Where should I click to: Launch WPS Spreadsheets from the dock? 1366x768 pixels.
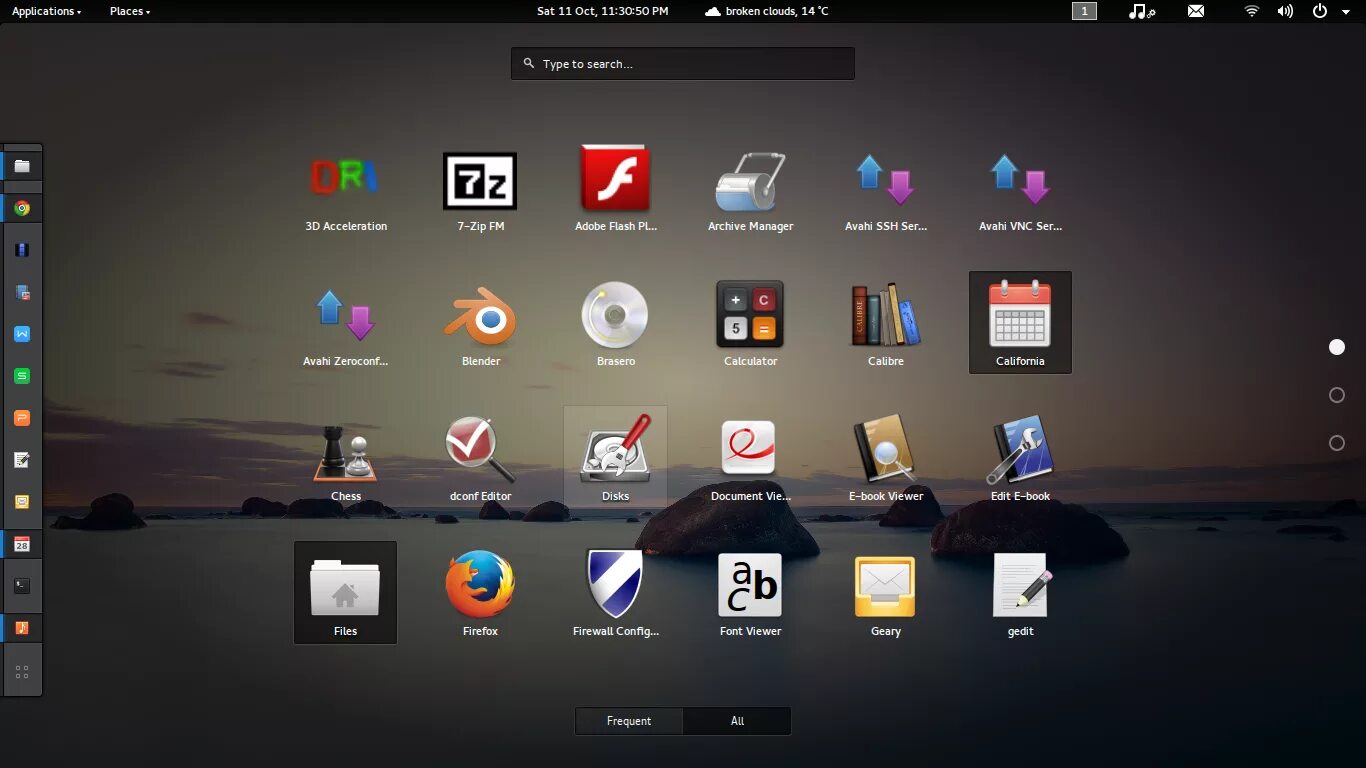pyautogui.click(x=22, y=376)
